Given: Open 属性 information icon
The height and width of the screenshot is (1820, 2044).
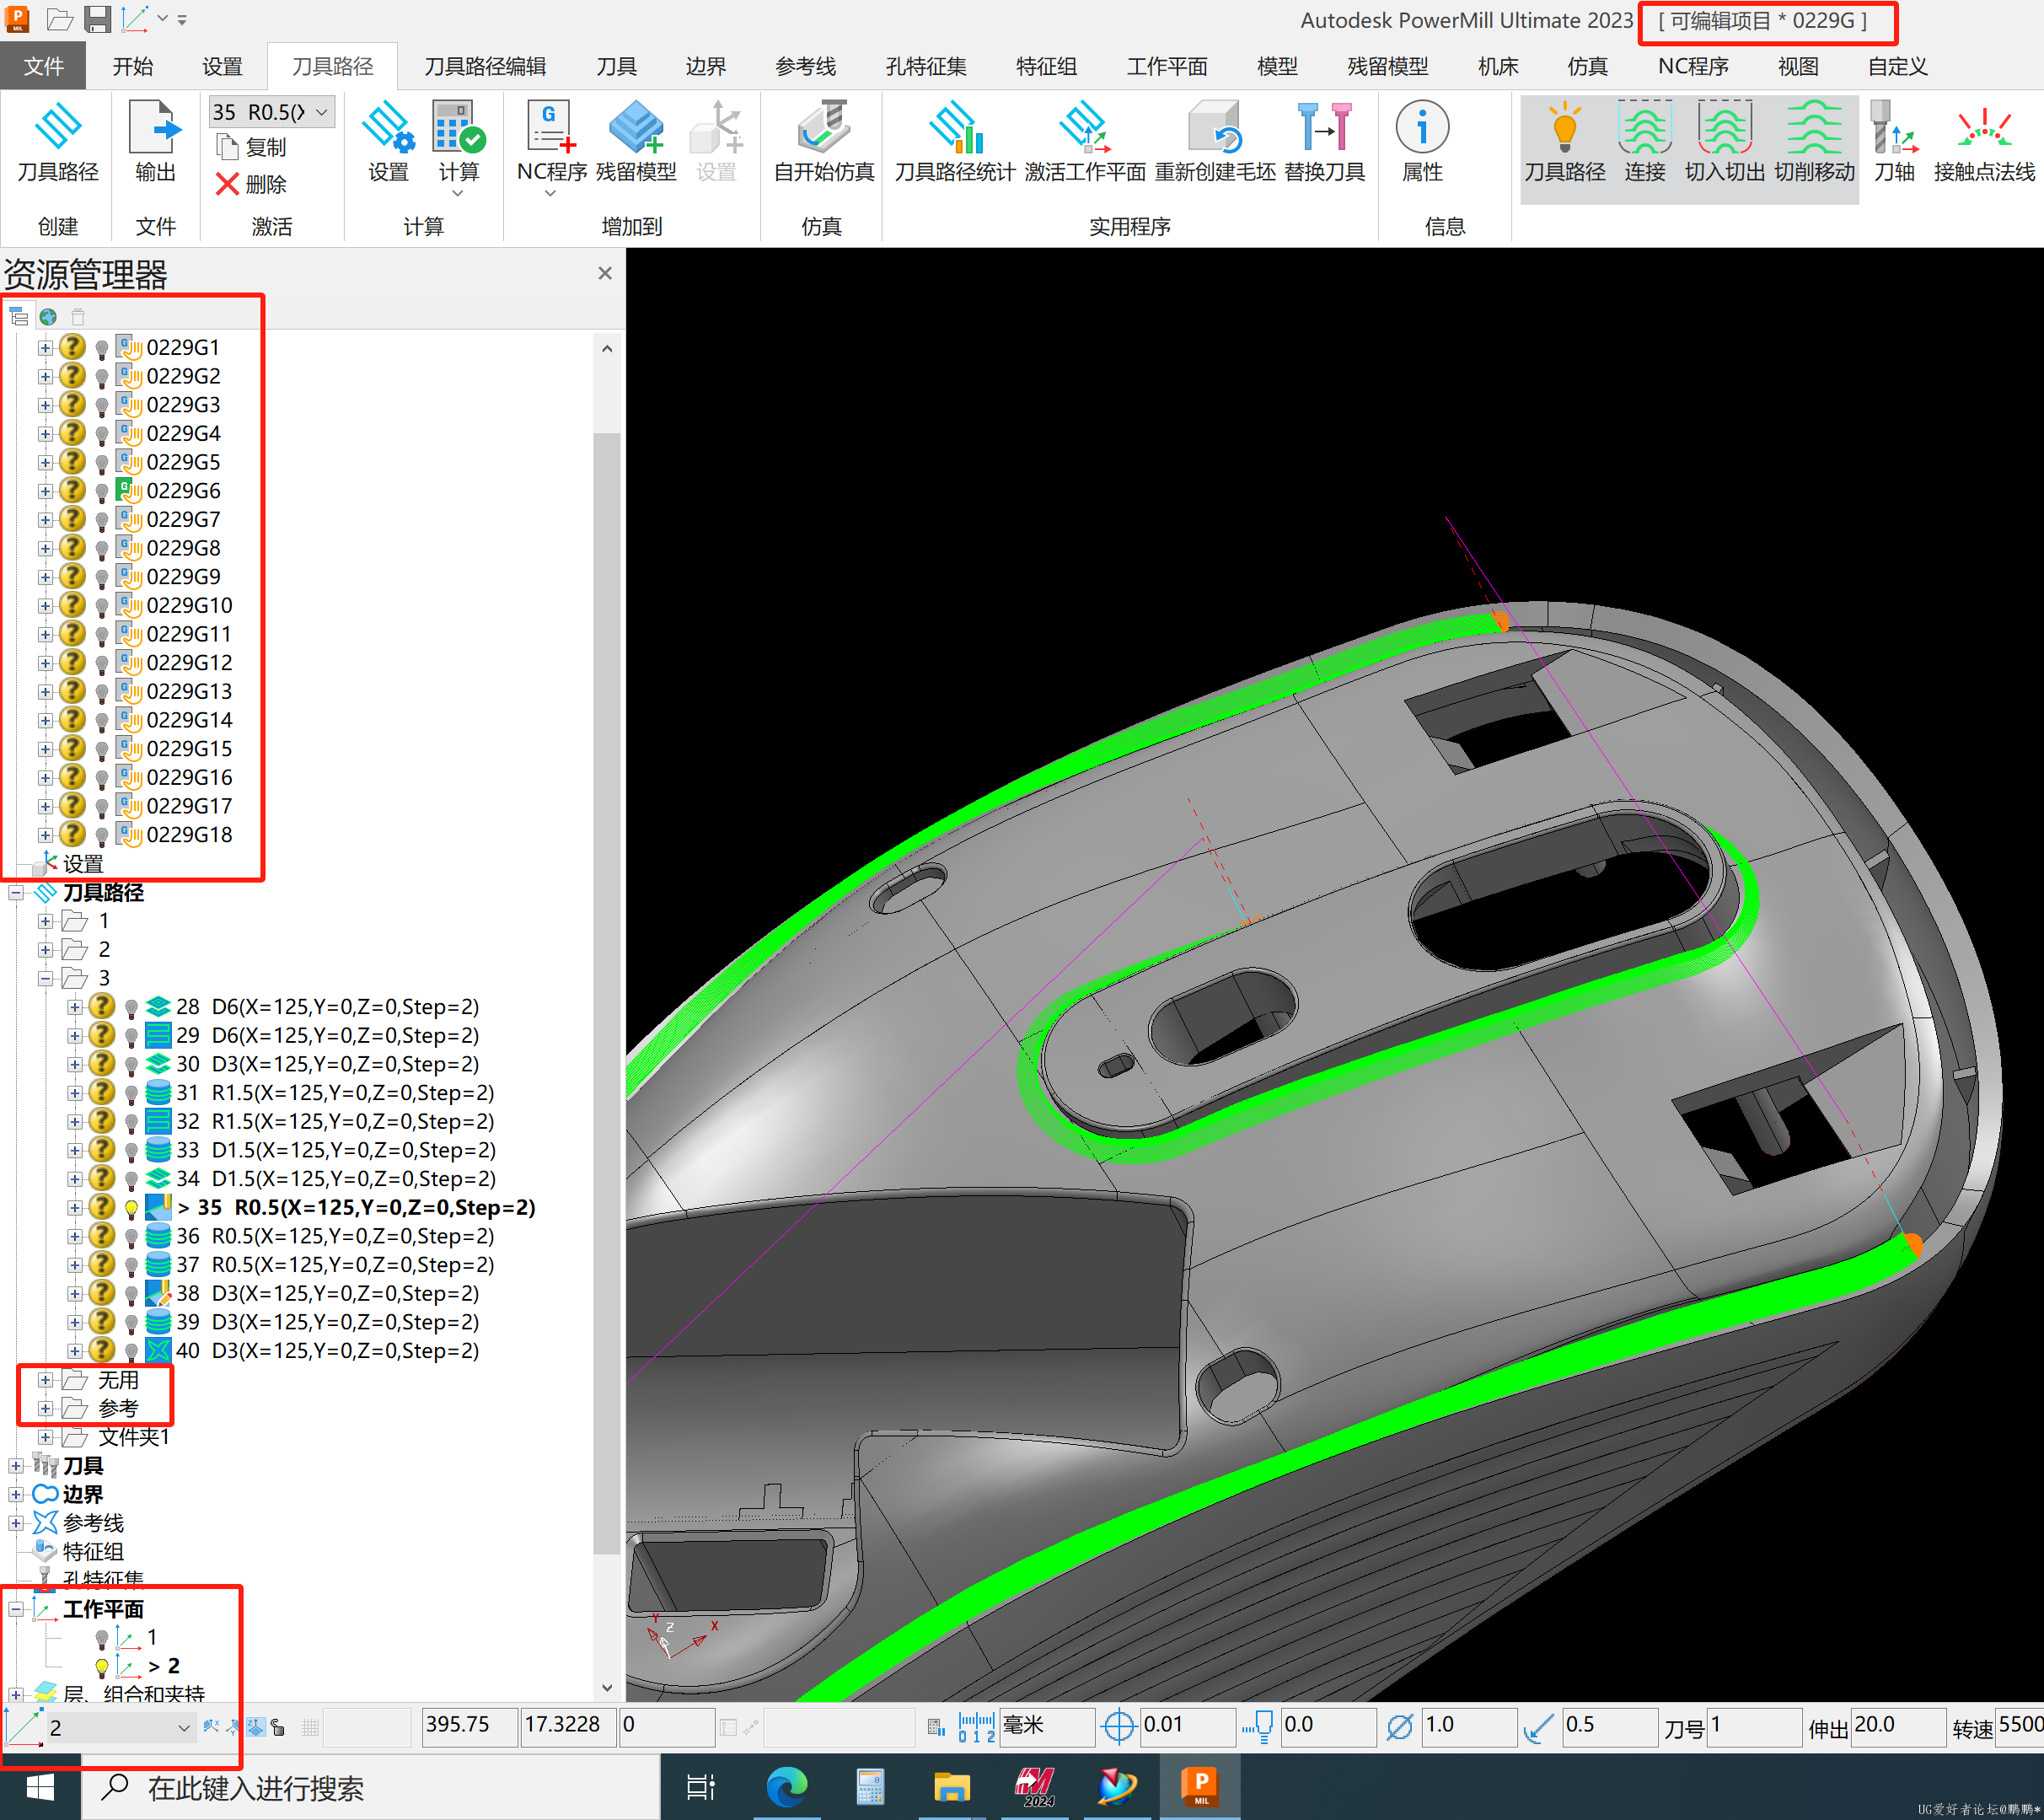Looking at the screenshot, I should click(x=1422, y=128).
